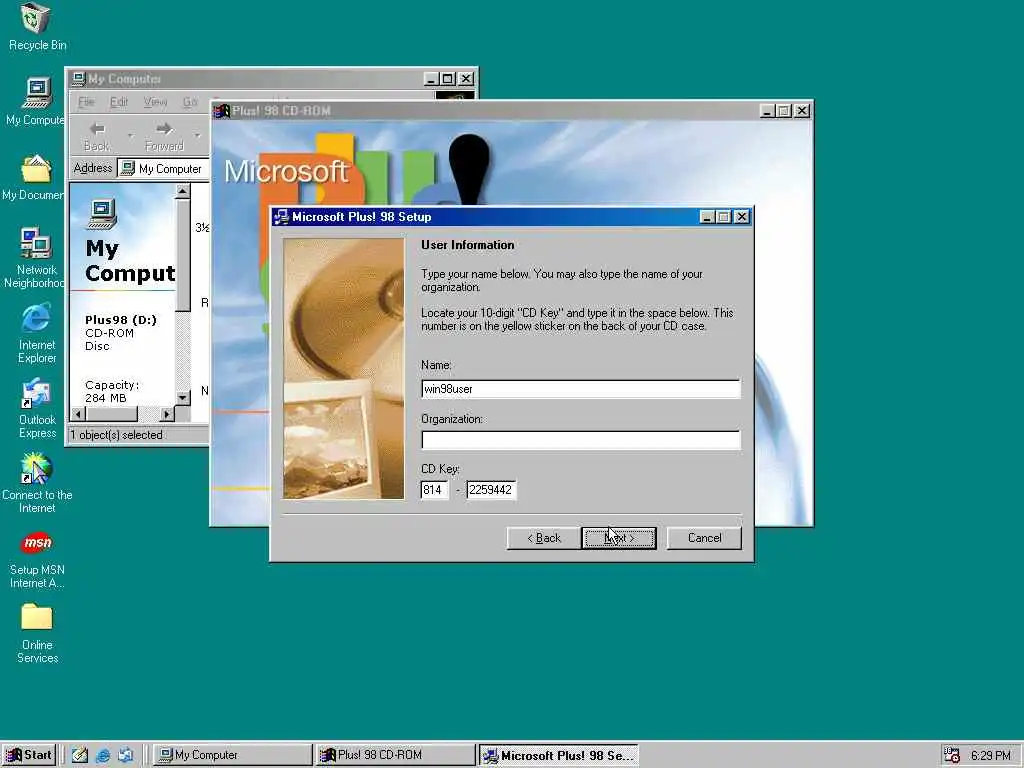This screenshot has height=768, width=1024.
Task: Click Next button in Setup dialog
Action: tap(619, 538)
